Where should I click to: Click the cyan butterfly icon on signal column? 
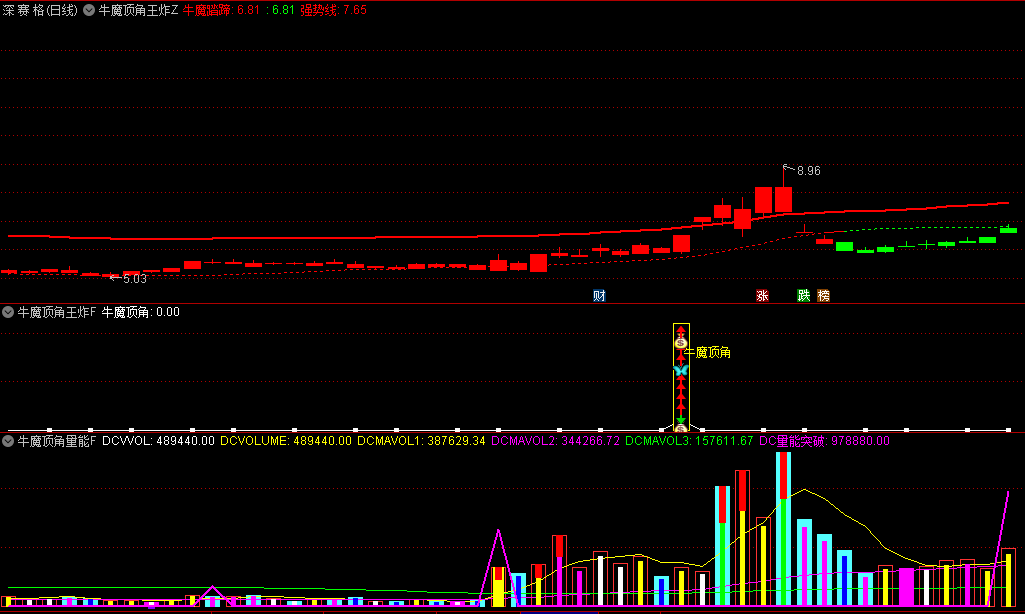coord(681,370)
